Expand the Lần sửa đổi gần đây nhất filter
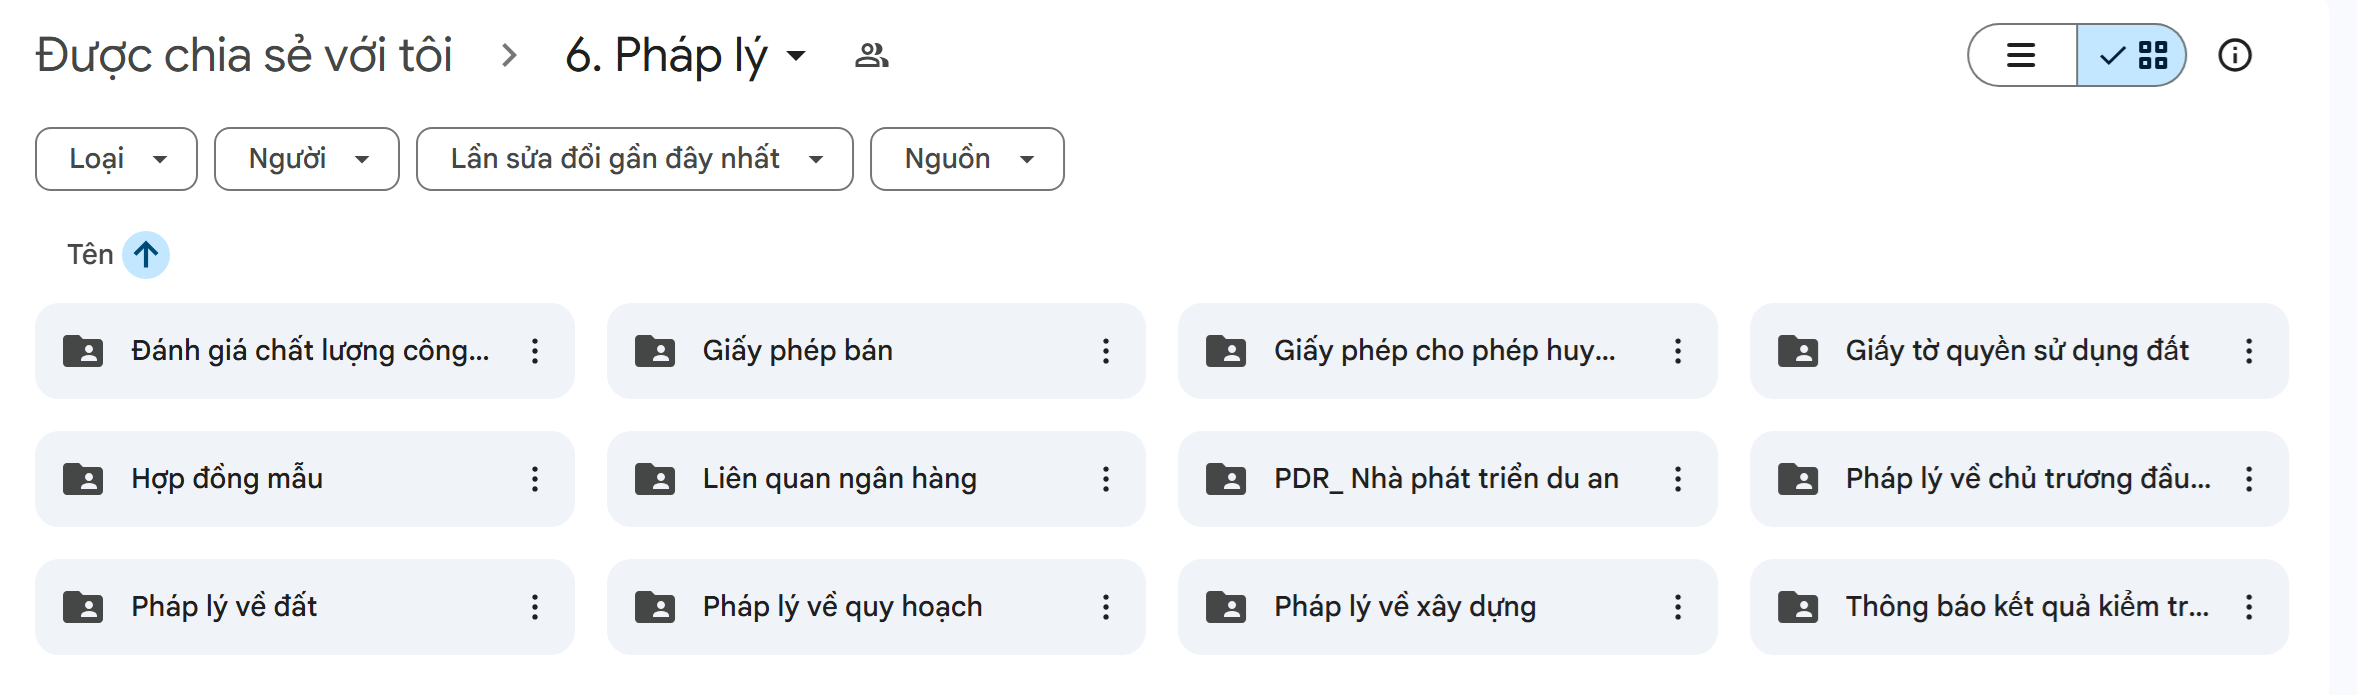 635,159
